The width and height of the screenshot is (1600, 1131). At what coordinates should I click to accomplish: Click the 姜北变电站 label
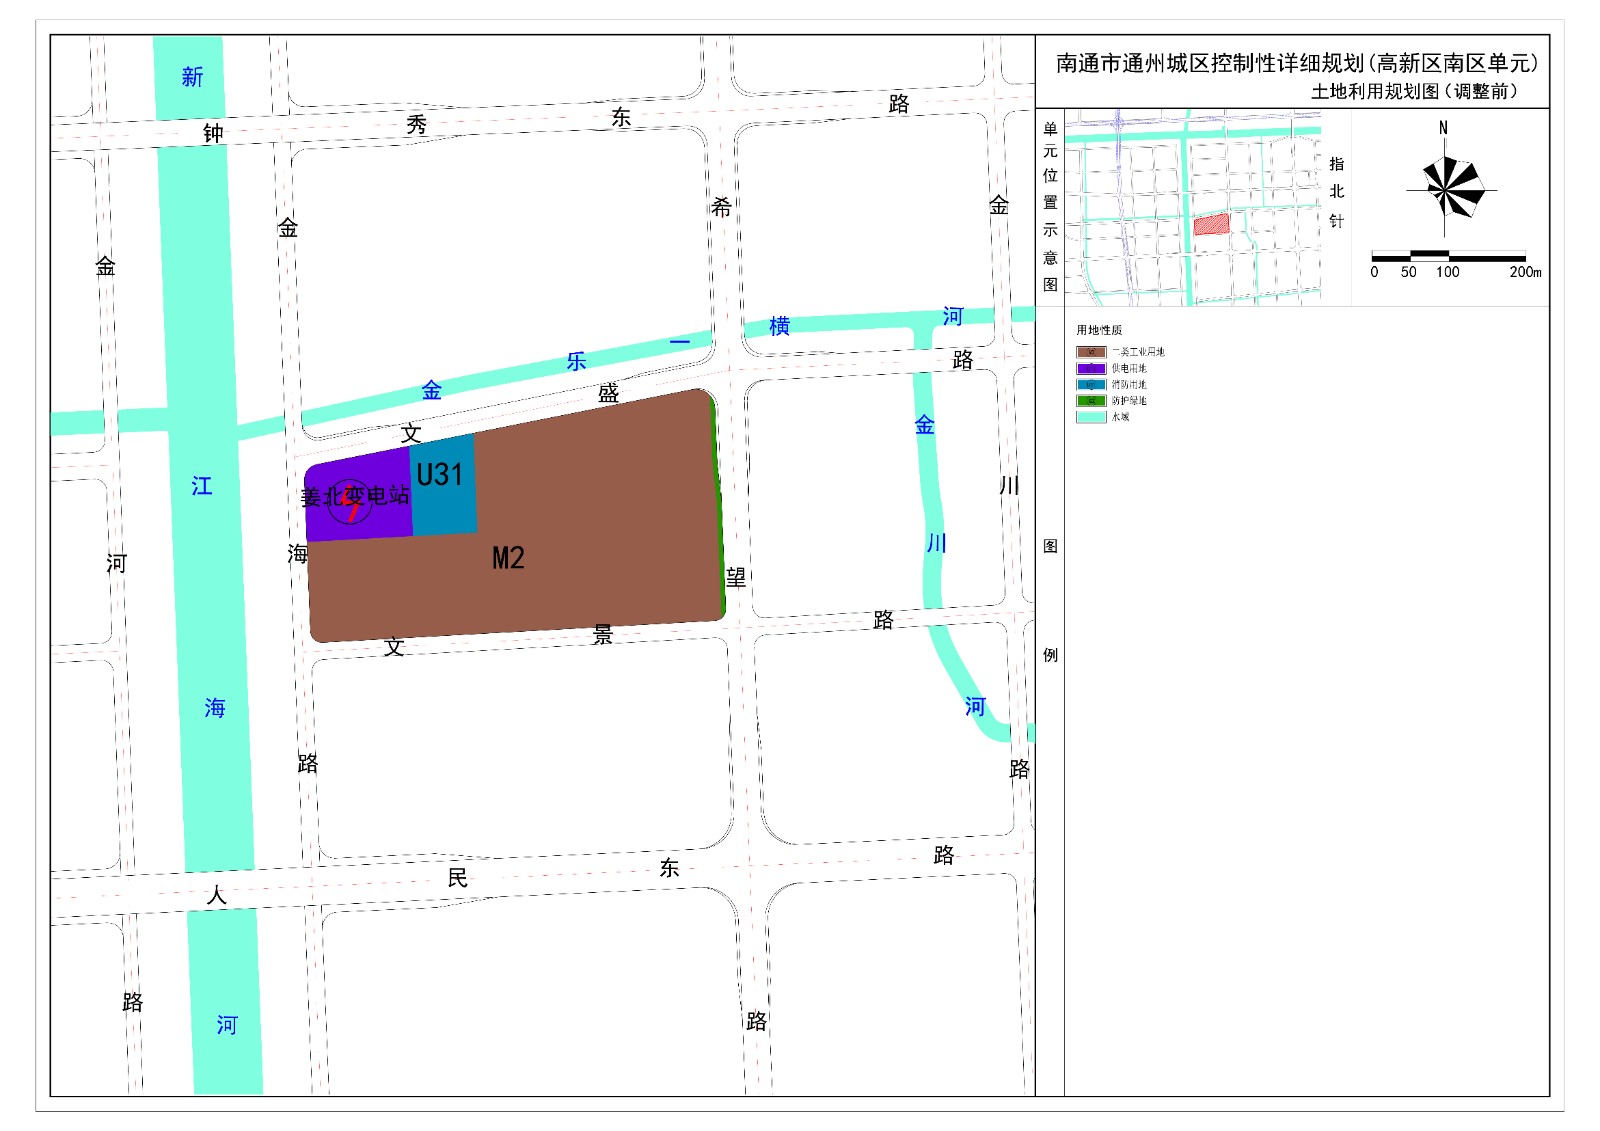355,496
